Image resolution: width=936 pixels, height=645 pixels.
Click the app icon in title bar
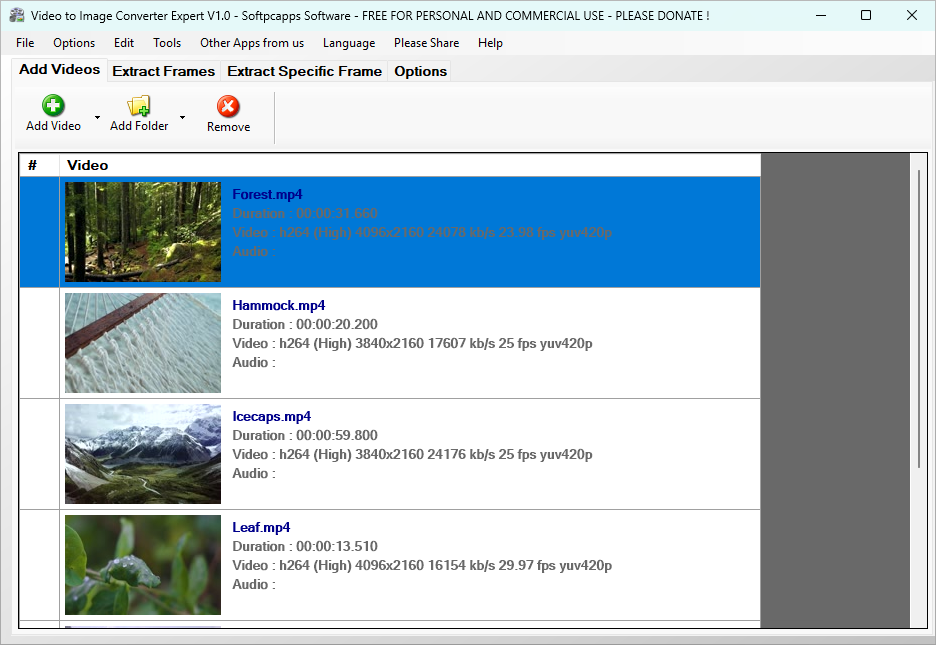pyautogui.click(x=17, y=15)
